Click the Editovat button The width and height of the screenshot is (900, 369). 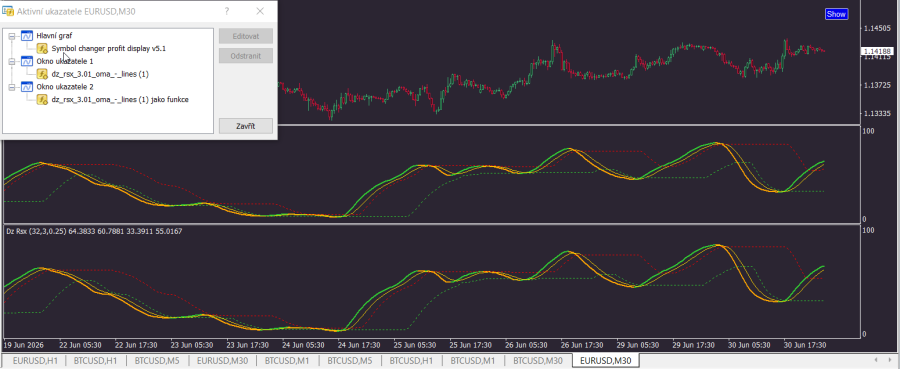point(246,36)
